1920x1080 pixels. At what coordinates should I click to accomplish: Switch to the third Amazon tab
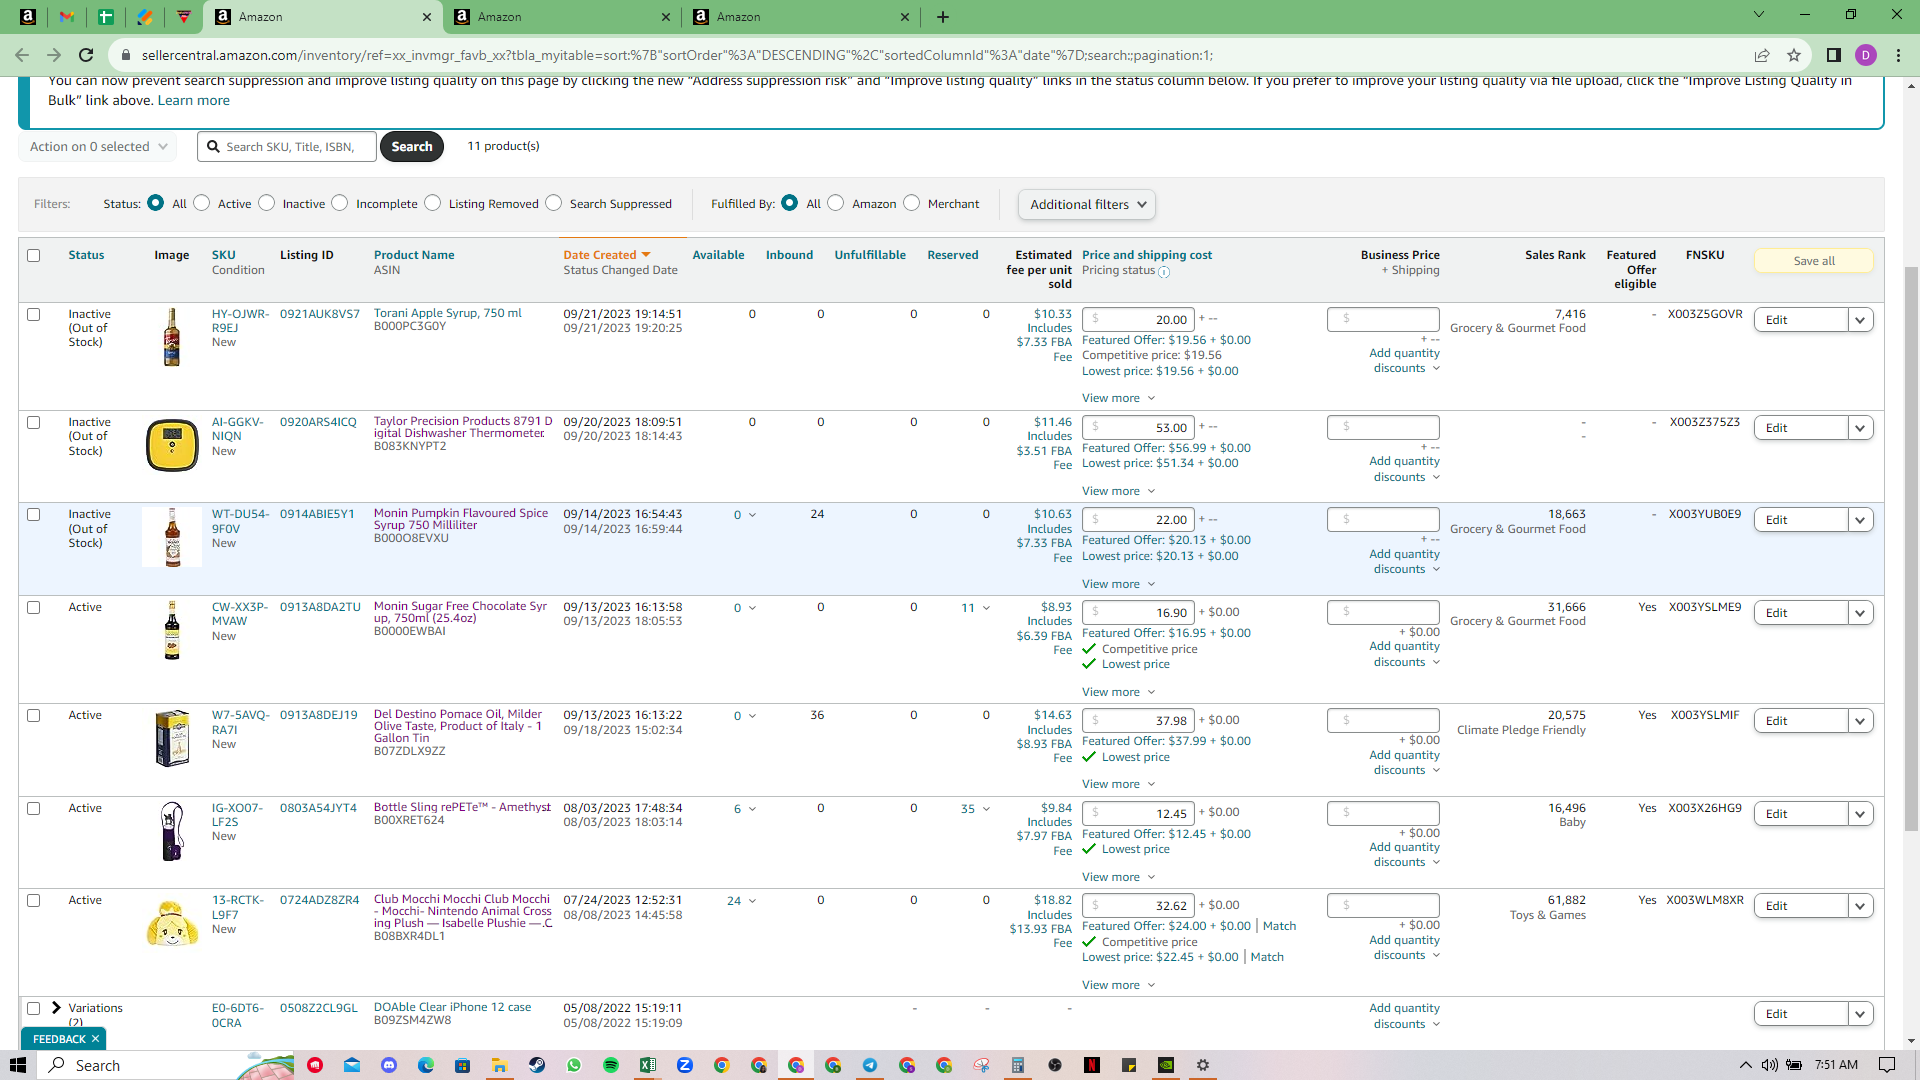(801, 17)
